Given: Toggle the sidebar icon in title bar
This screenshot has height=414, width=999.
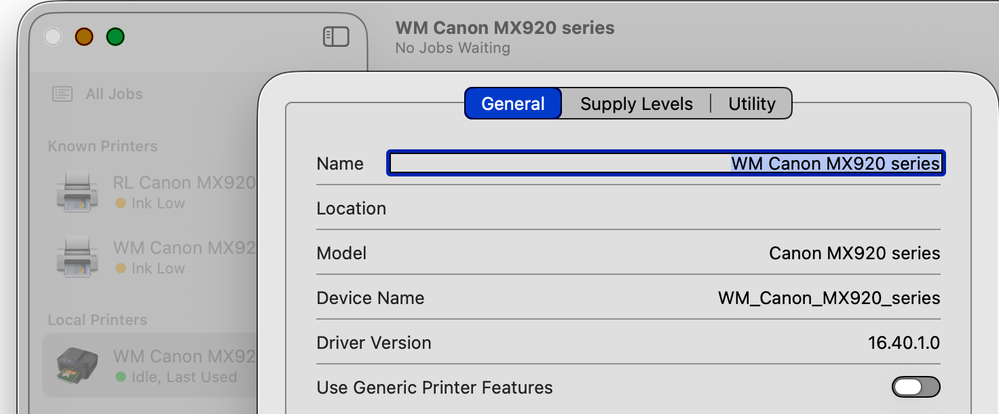Looking at the screenshot, I should [336, 37].
